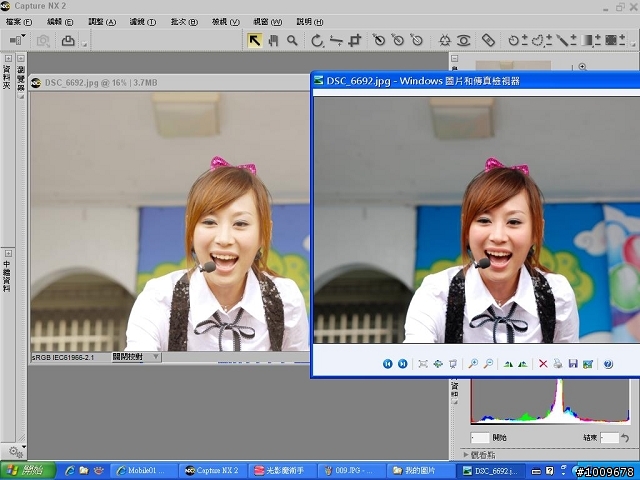This screenshot has height=480, width=640.
Task: Expand the 資料夾 side panel
Action: click(8, 58)
